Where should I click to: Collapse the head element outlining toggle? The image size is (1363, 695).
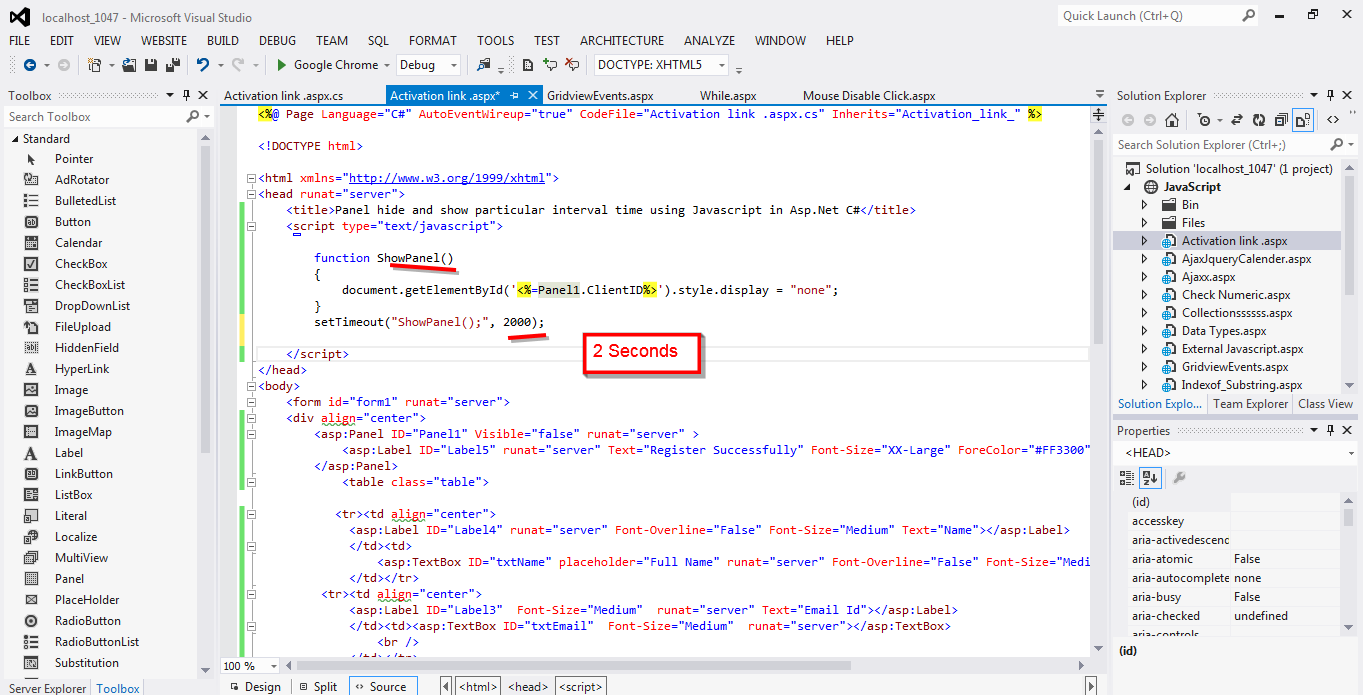(250, 194)
